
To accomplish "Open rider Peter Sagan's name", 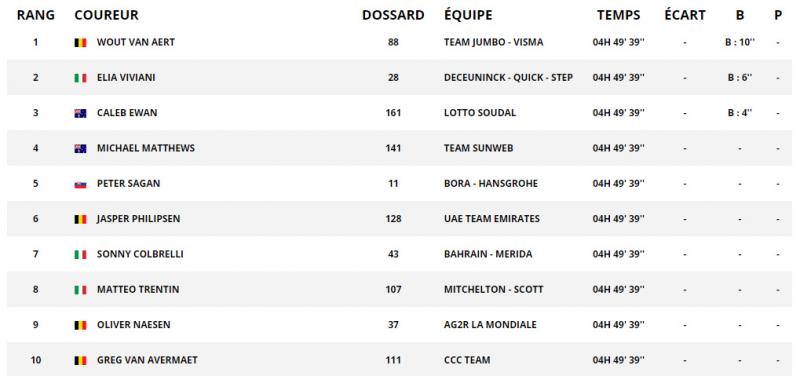I will 129,184.
